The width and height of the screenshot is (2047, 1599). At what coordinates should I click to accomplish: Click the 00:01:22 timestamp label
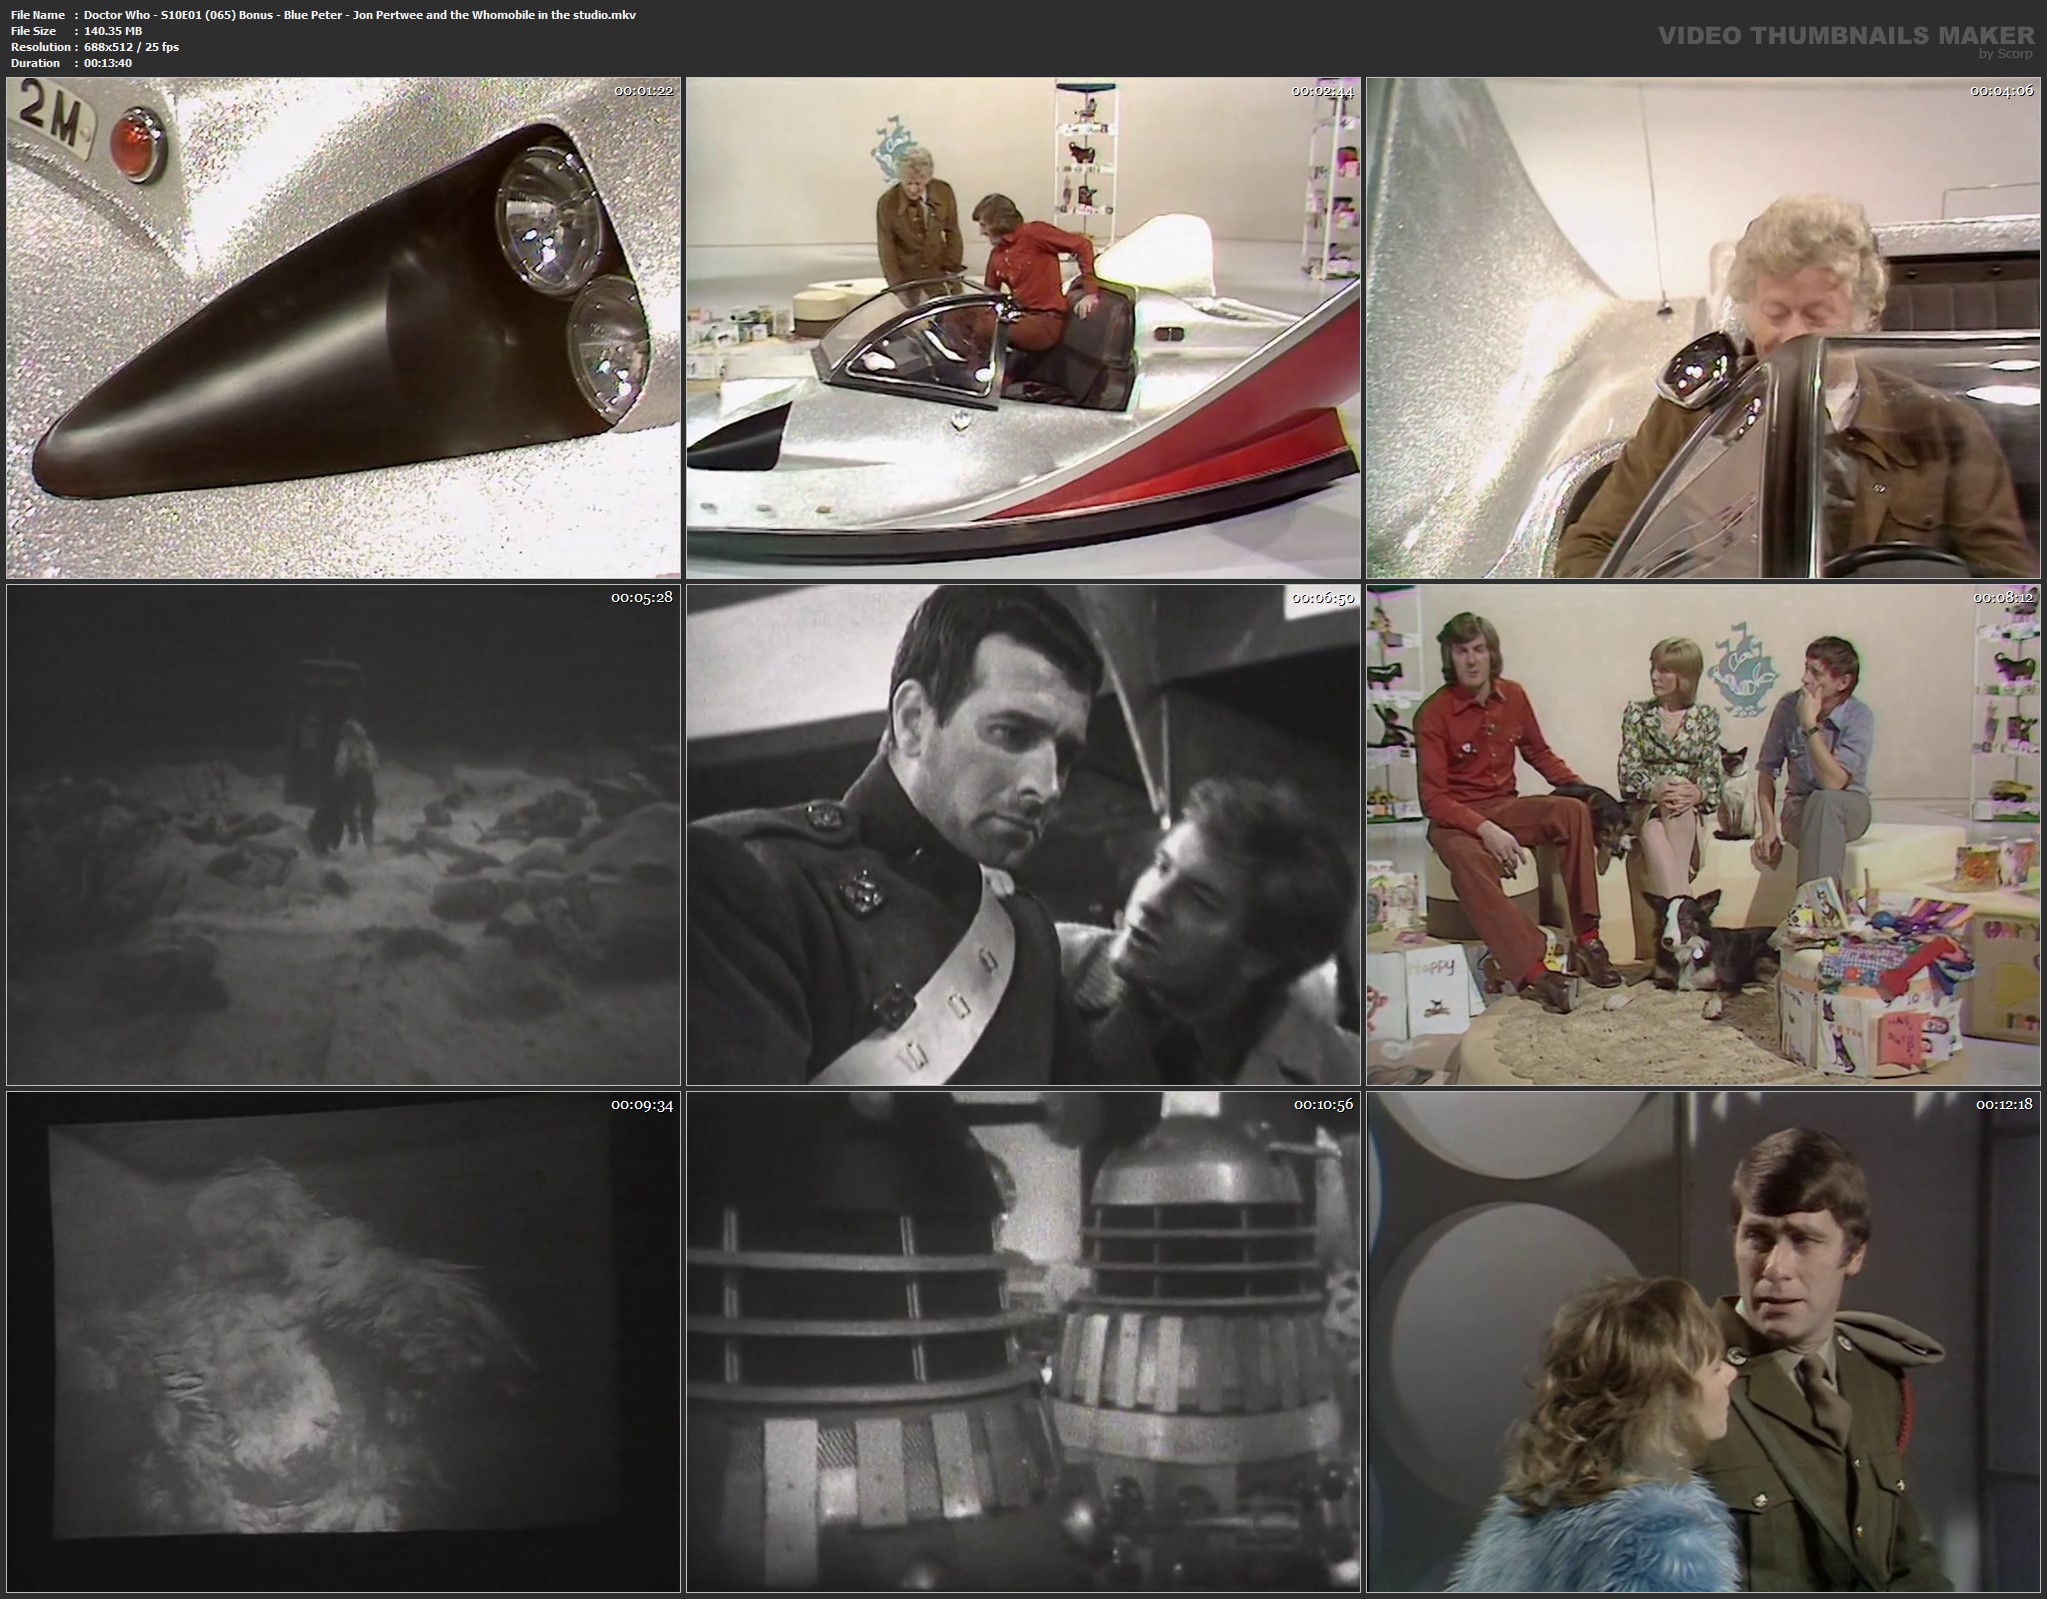[643, 91]
